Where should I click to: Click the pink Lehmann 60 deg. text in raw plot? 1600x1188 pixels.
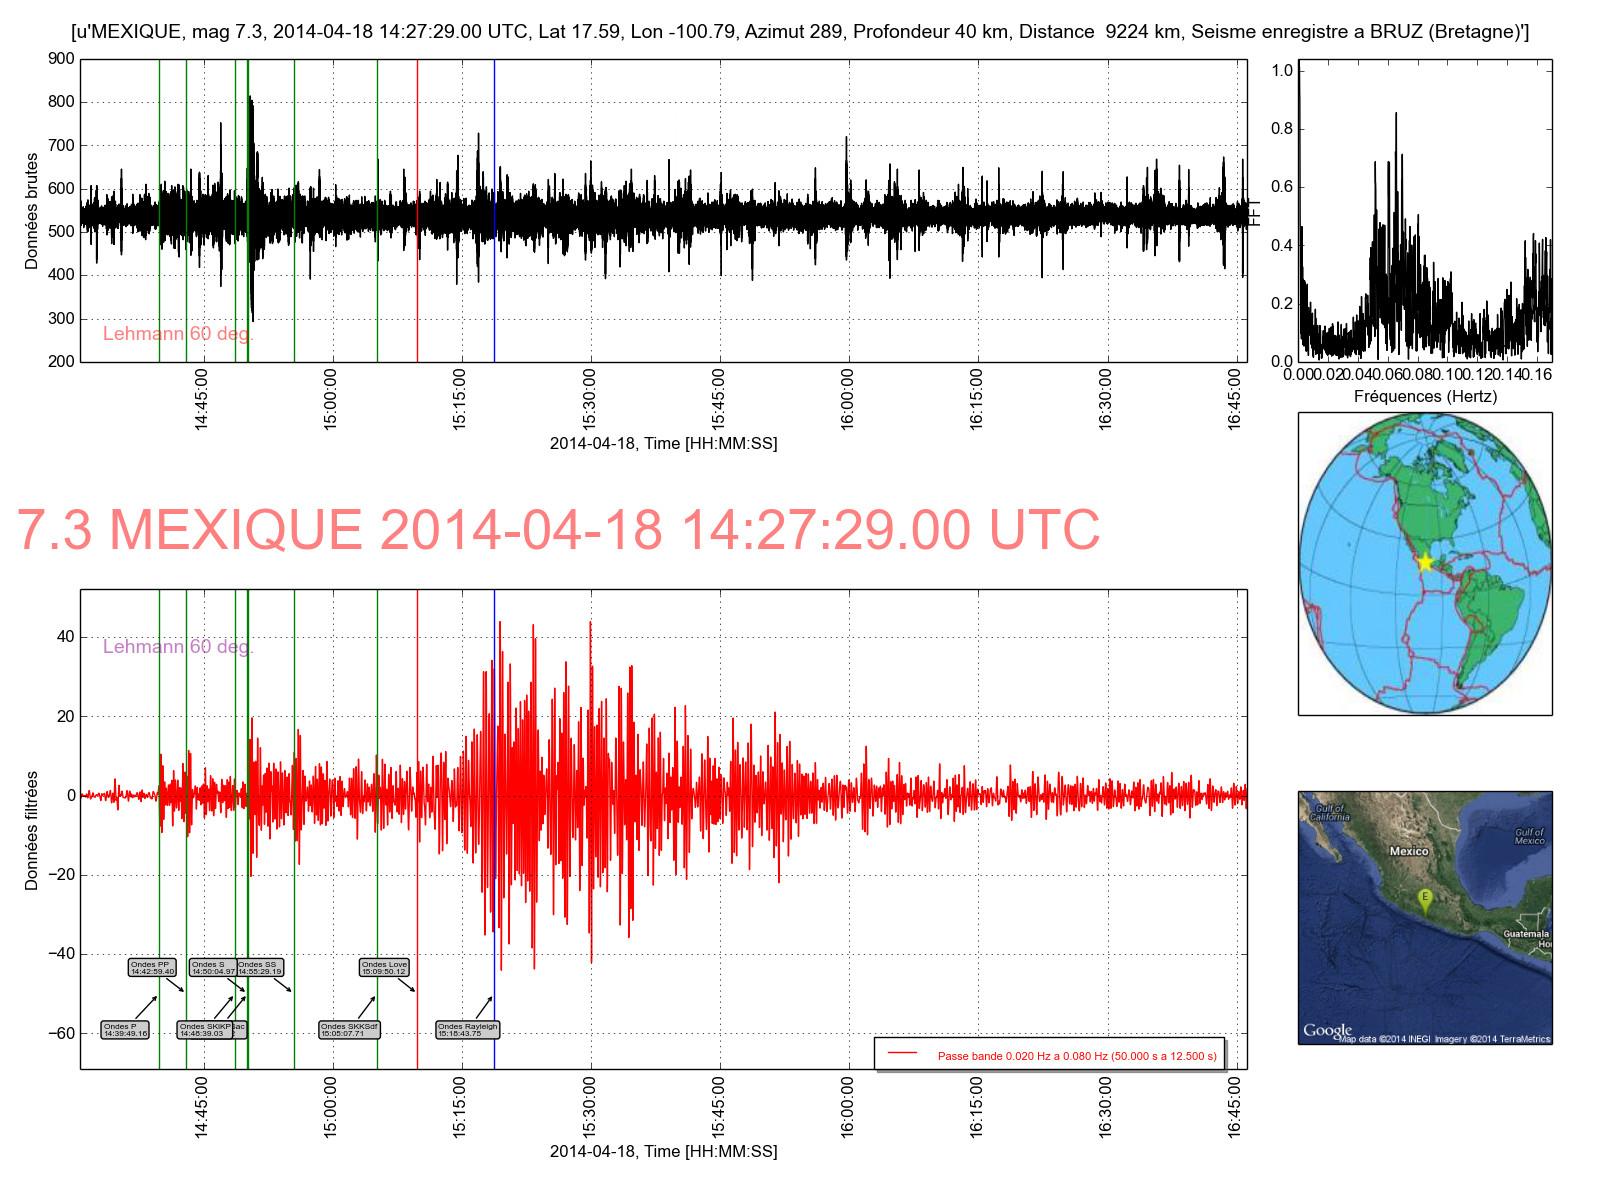click(x=178, y=334)
